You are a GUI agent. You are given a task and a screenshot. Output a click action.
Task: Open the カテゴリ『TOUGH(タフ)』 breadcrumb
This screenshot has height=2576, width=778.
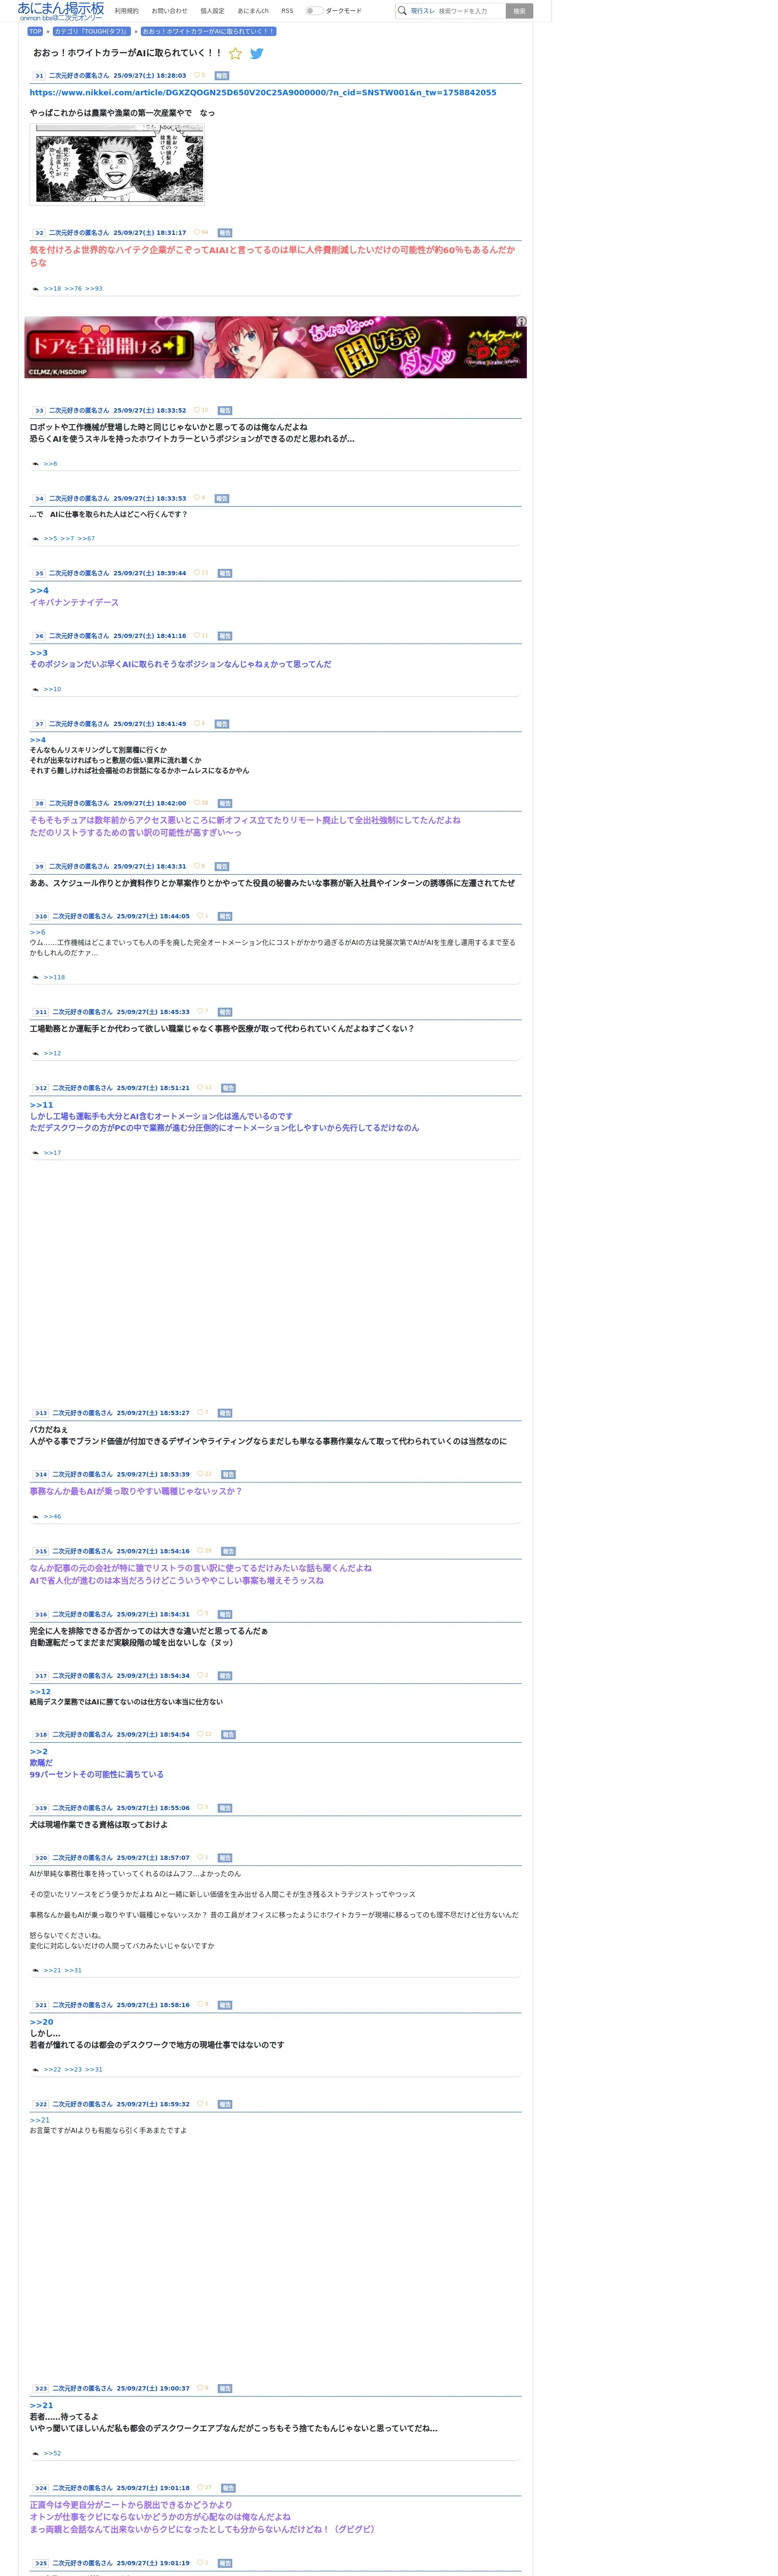(91, 31)
